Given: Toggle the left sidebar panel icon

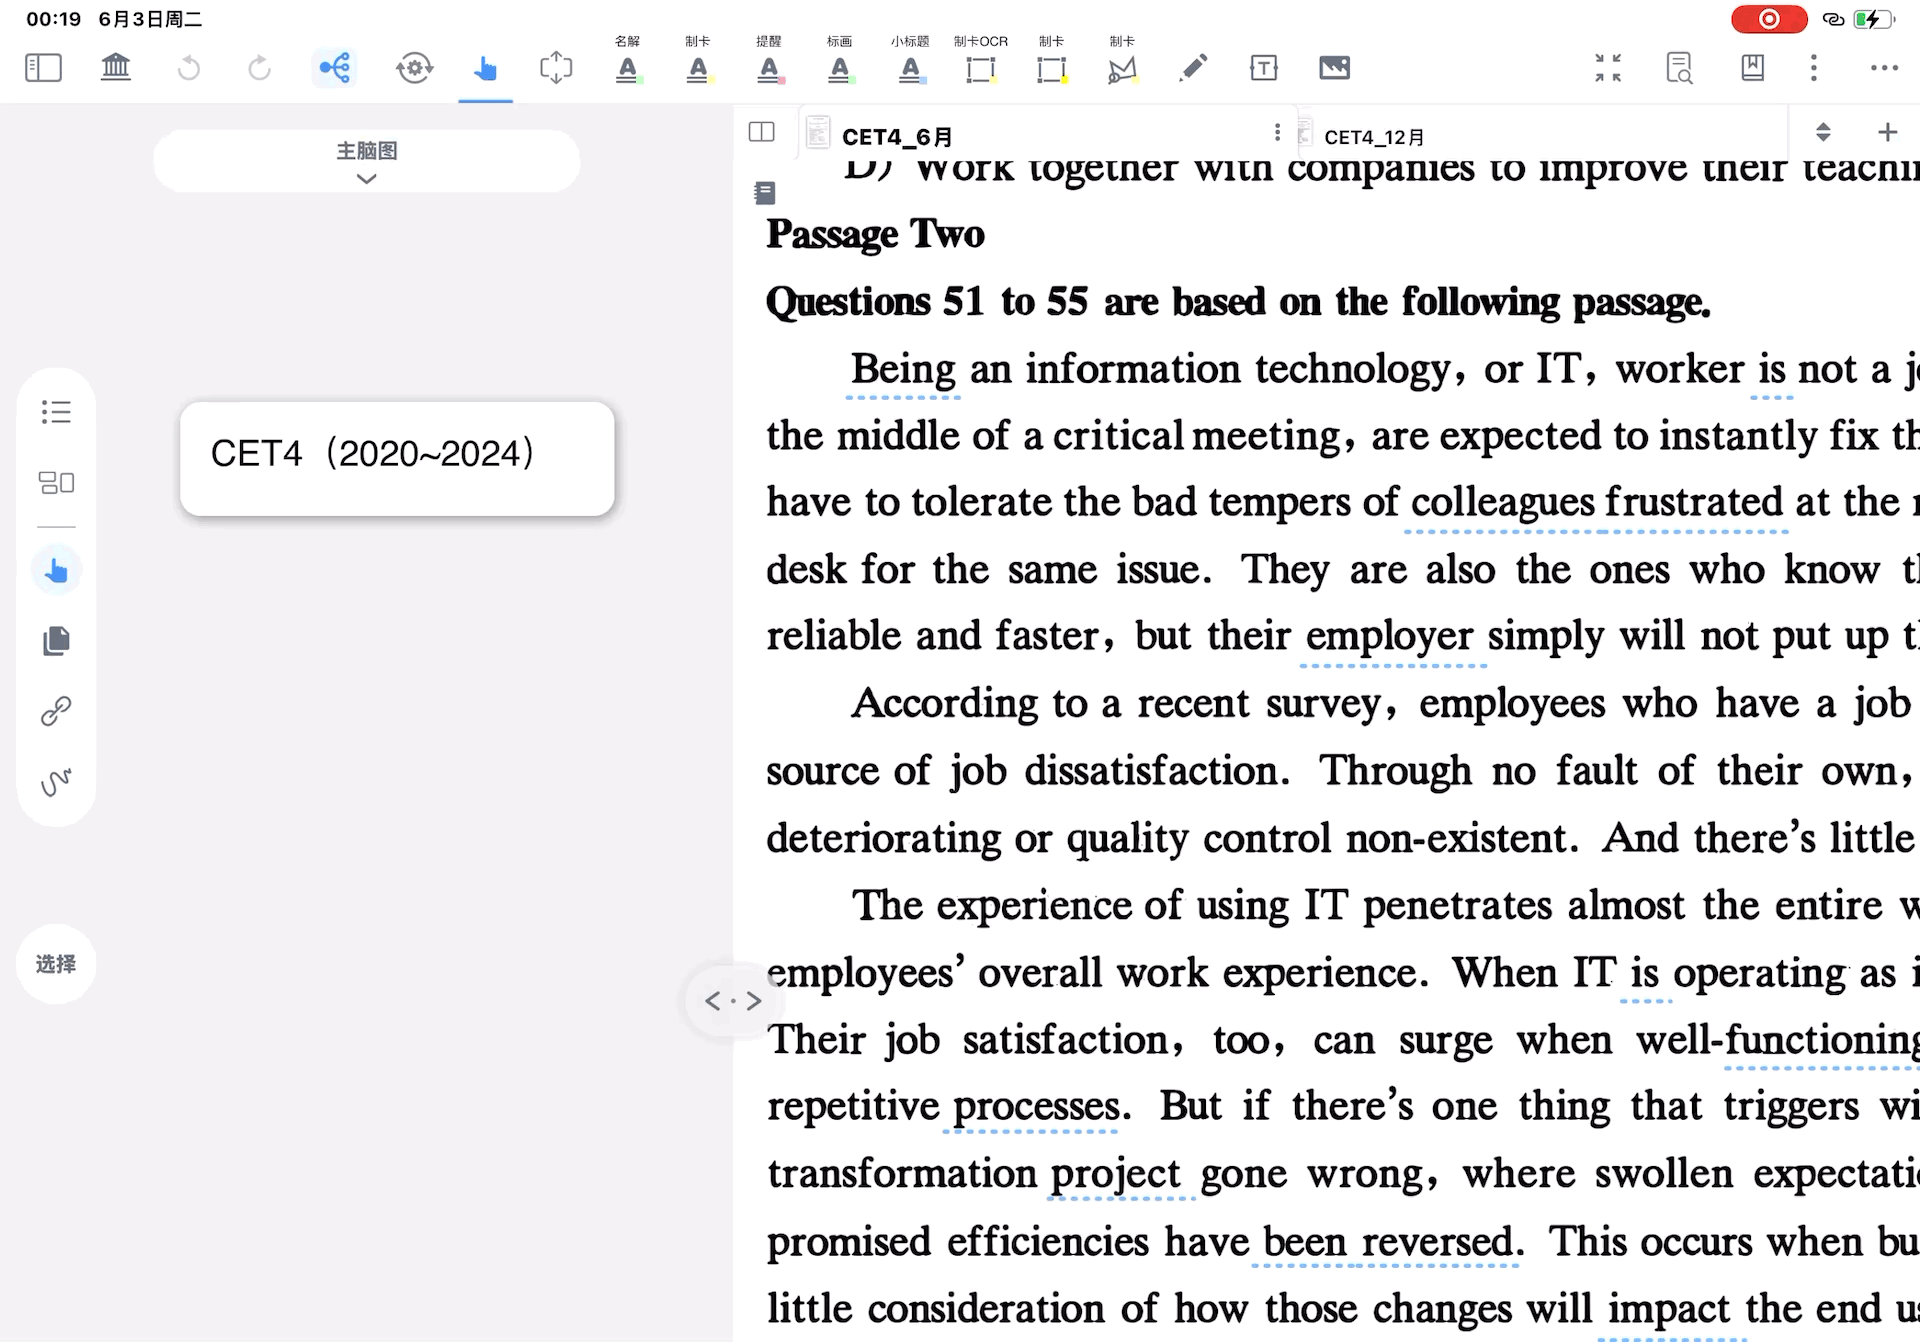Looking at the screenshot, I should [x=43, y=68].
